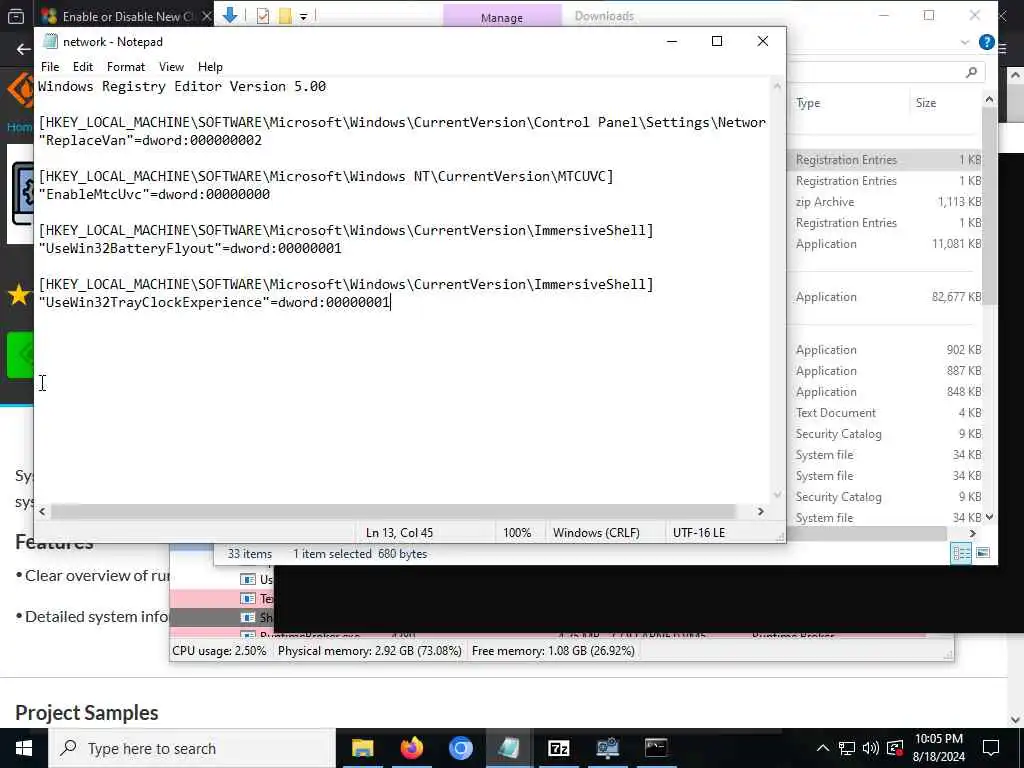Open the Format menu in Notepad
Image resolution: width=1024 pixels, height=768 pixels.
[125, 67]
